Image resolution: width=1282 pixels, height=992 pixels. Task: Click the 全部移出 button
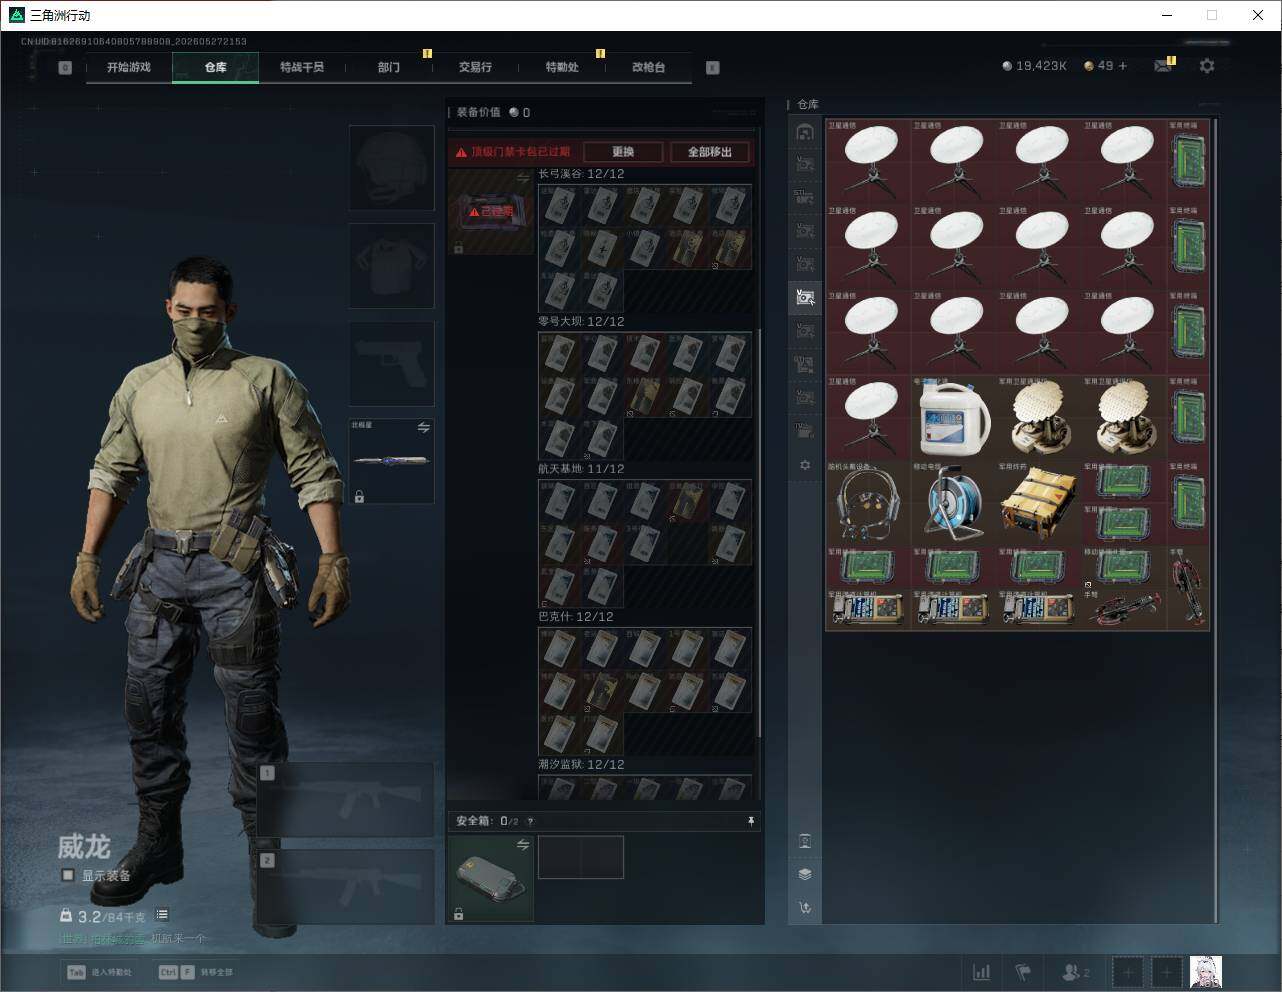[x=710, y=152]
